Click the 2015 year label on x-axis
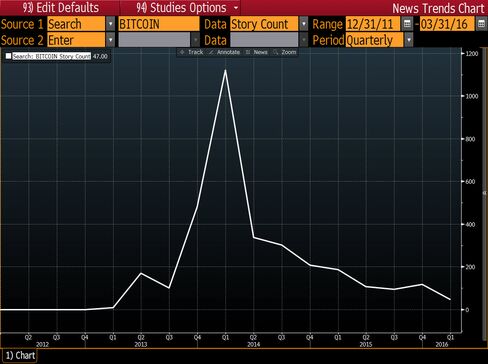This screenshot has height=364, width=488. tap(366, 345)
